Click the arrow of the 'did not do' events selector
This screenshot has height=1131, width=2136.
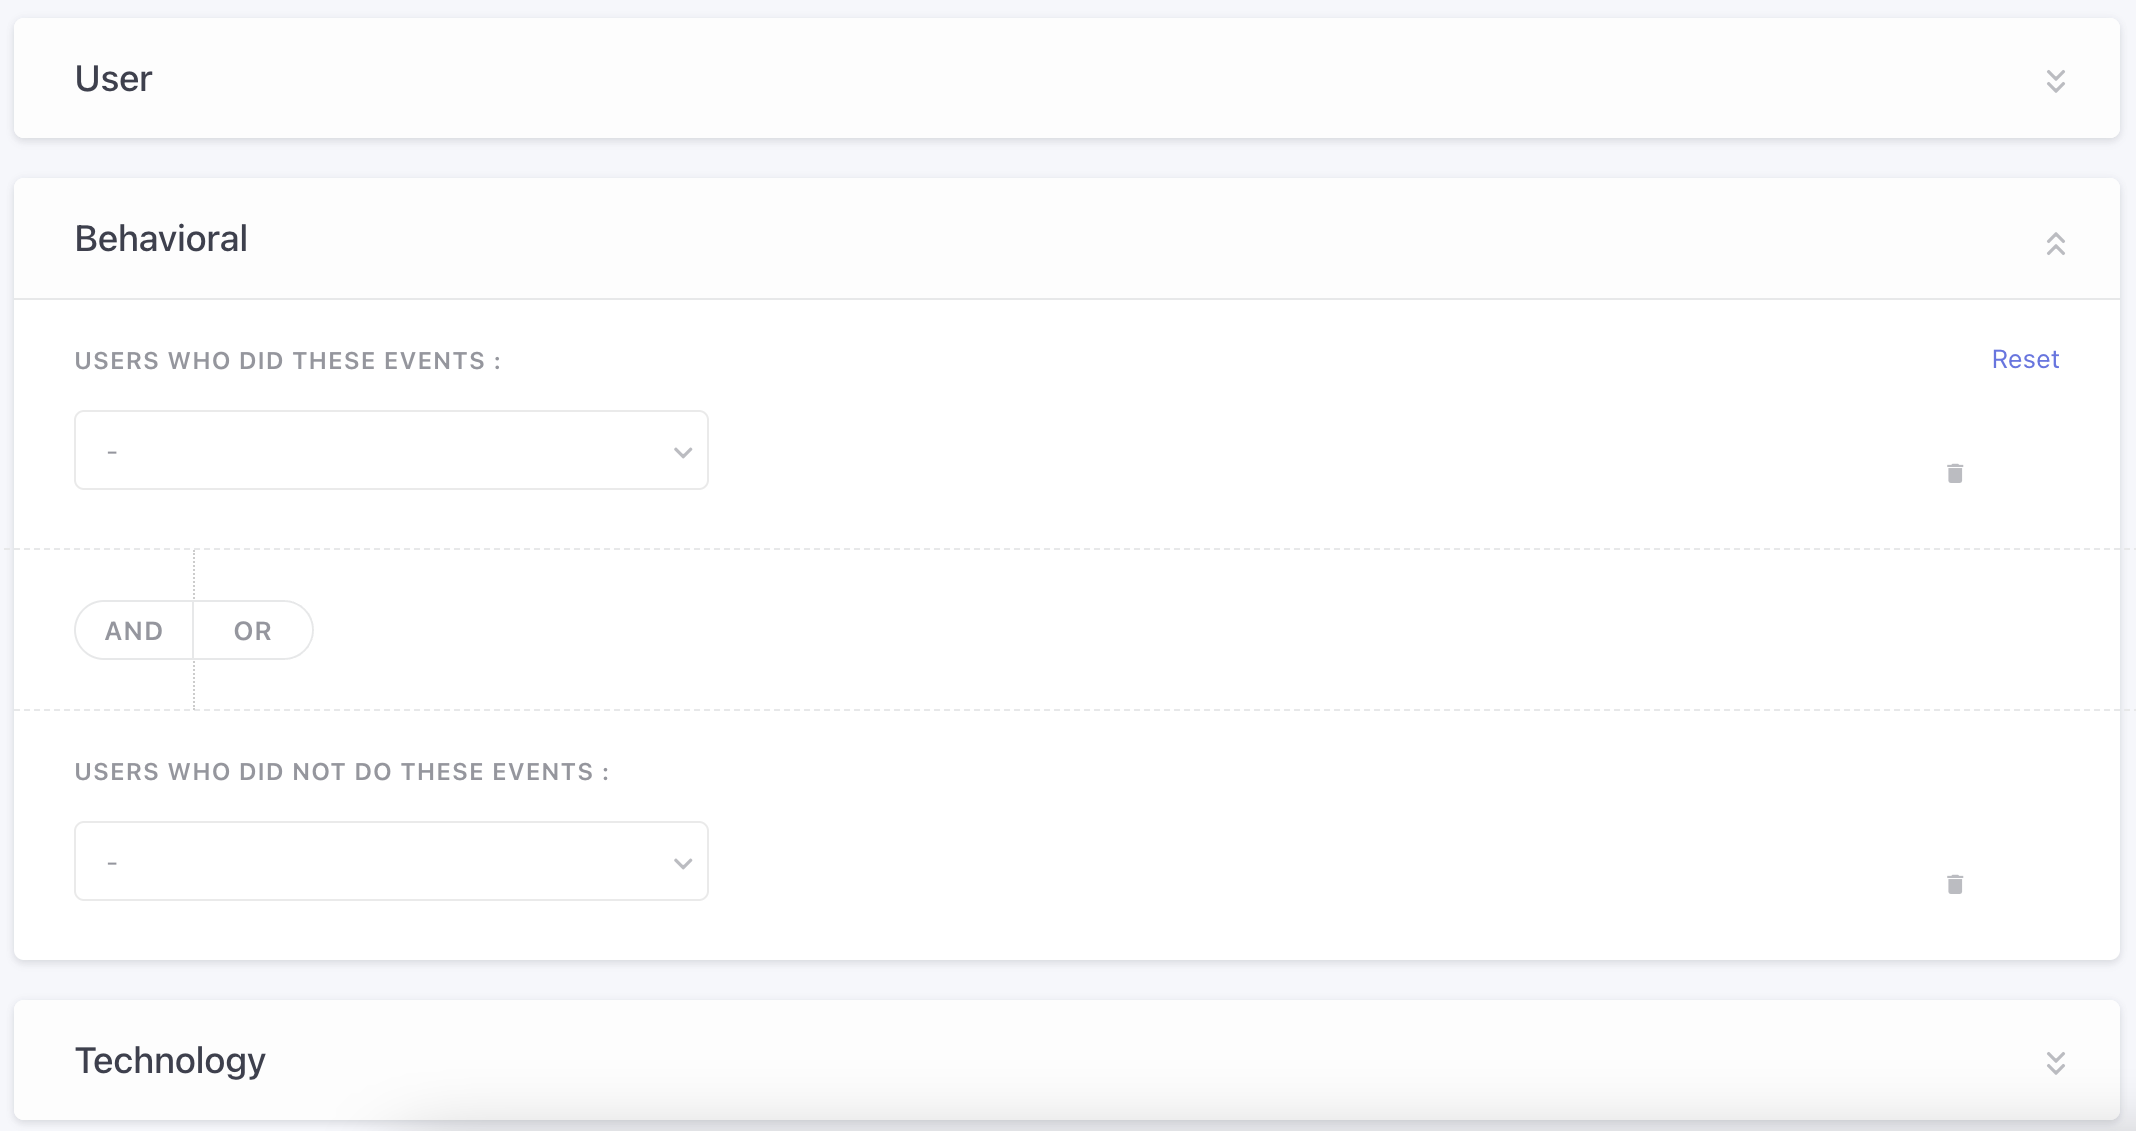coord(683,863)
